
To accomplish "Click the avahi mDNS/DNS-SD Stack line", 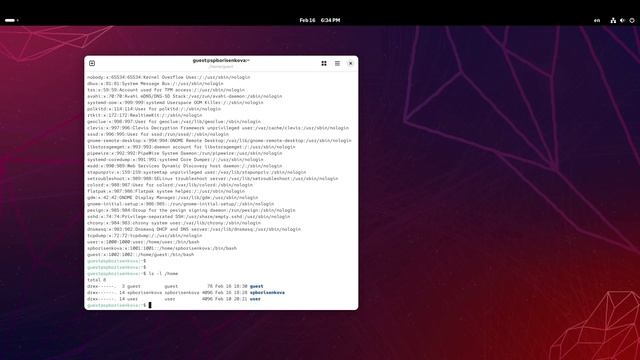I will click(184, 96).
